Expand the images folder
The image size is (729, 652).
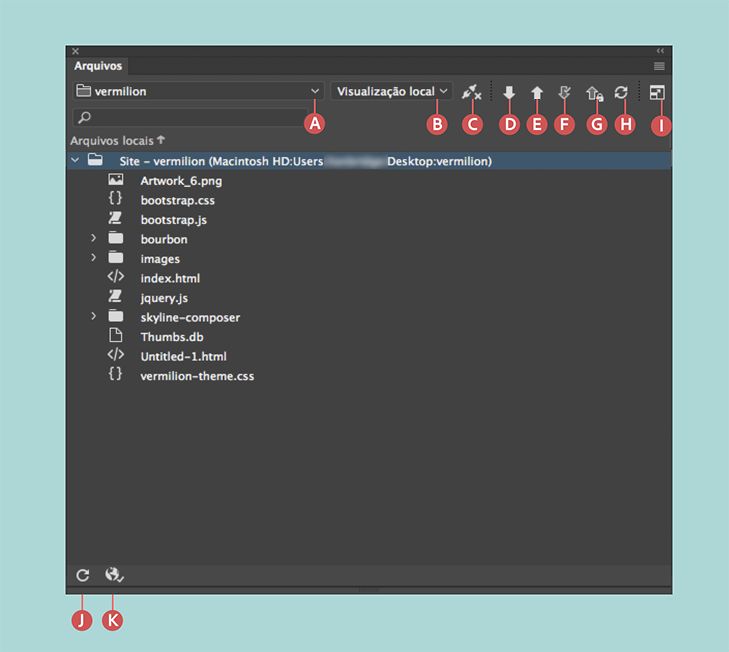pyautogui.click(x=93, y=258)
